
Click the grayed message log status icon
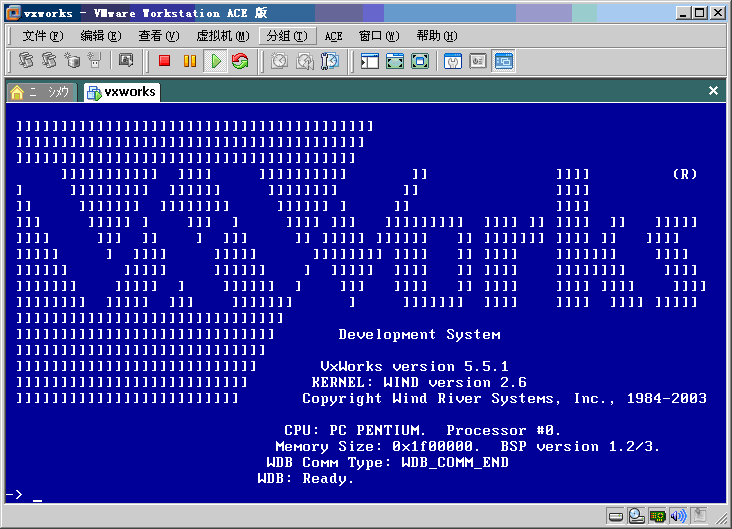pyautogui.click(x=699, y=515)
